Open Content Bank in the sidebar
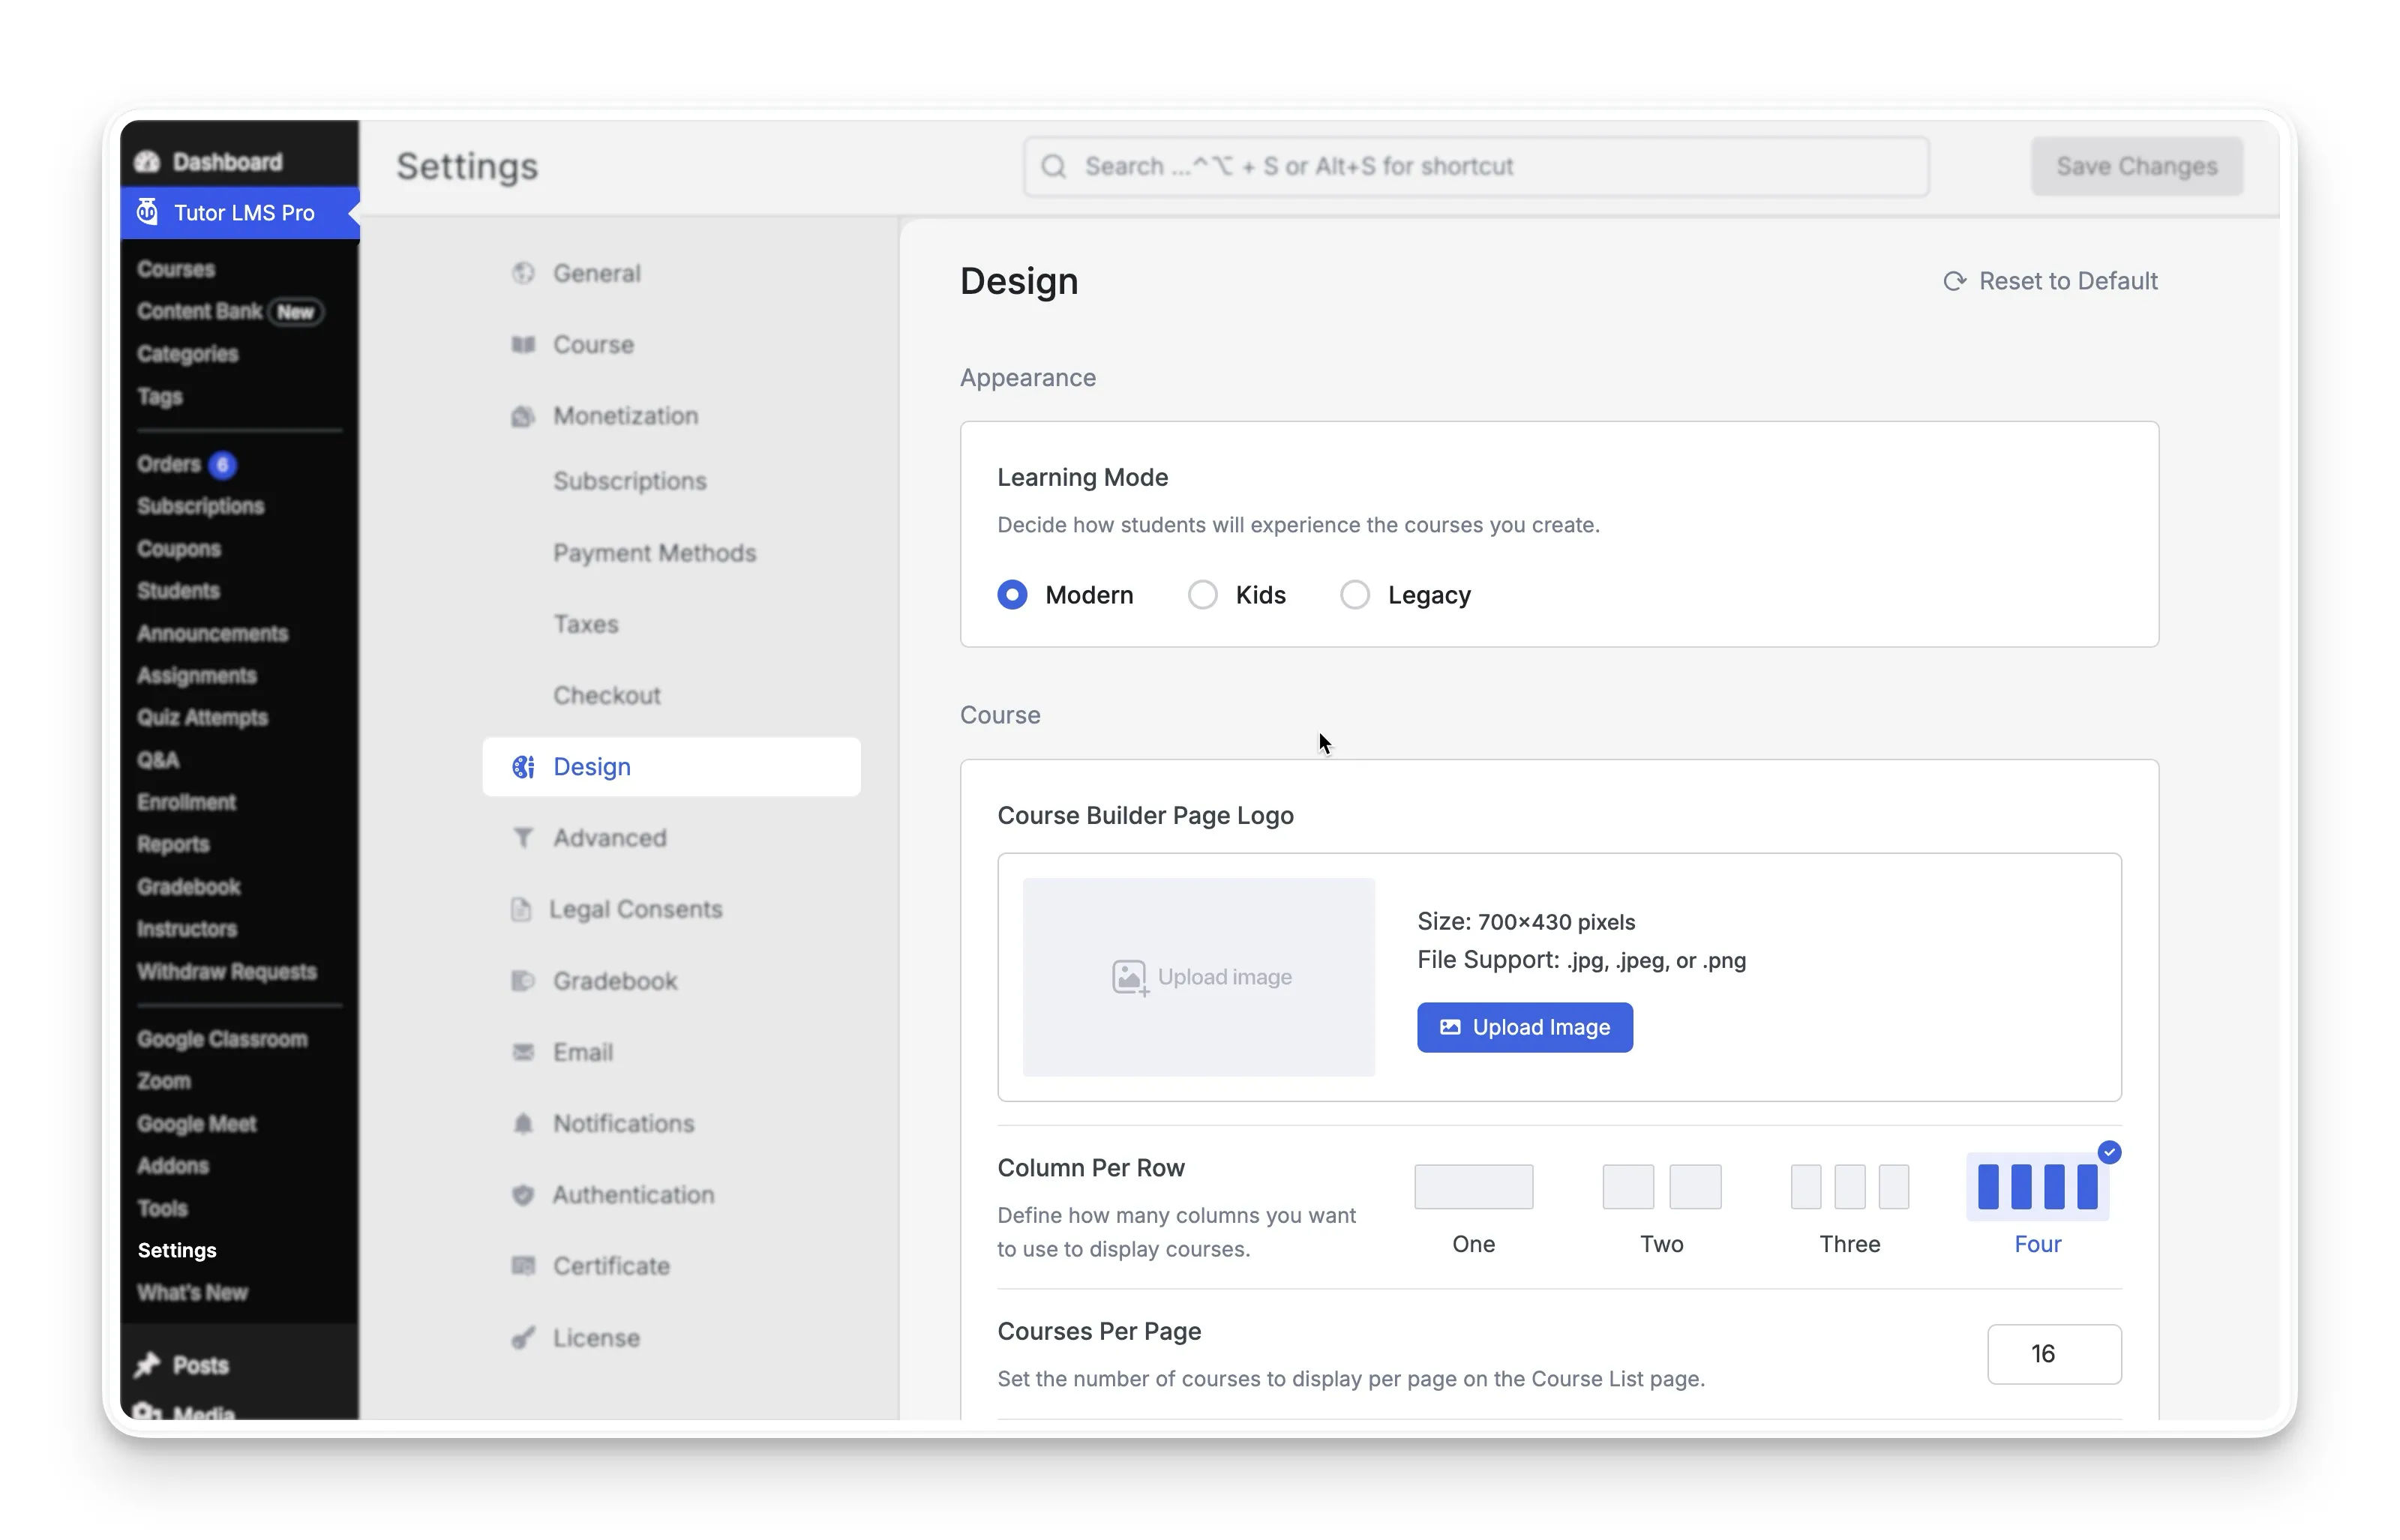 point(199,312)
